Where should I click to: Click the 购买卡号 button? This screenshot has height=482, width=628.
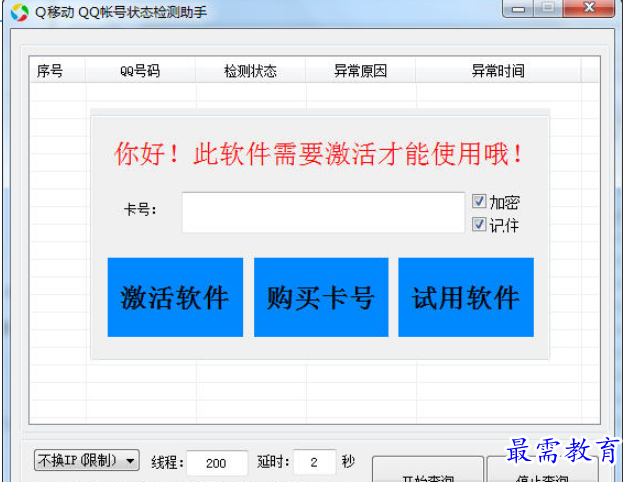click(x=321, y=297)
